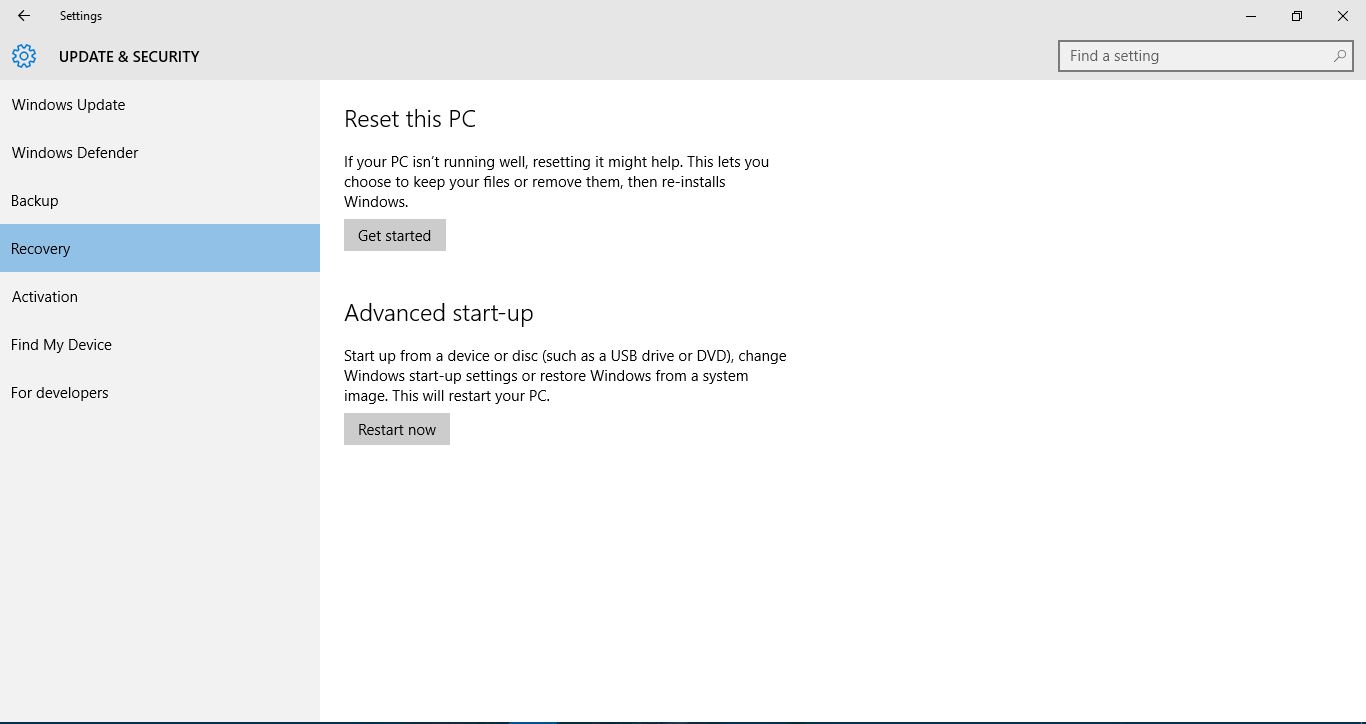Select Windows Update in the sidebar
This screenshot has width=1366, height=724.
[68, 104]
